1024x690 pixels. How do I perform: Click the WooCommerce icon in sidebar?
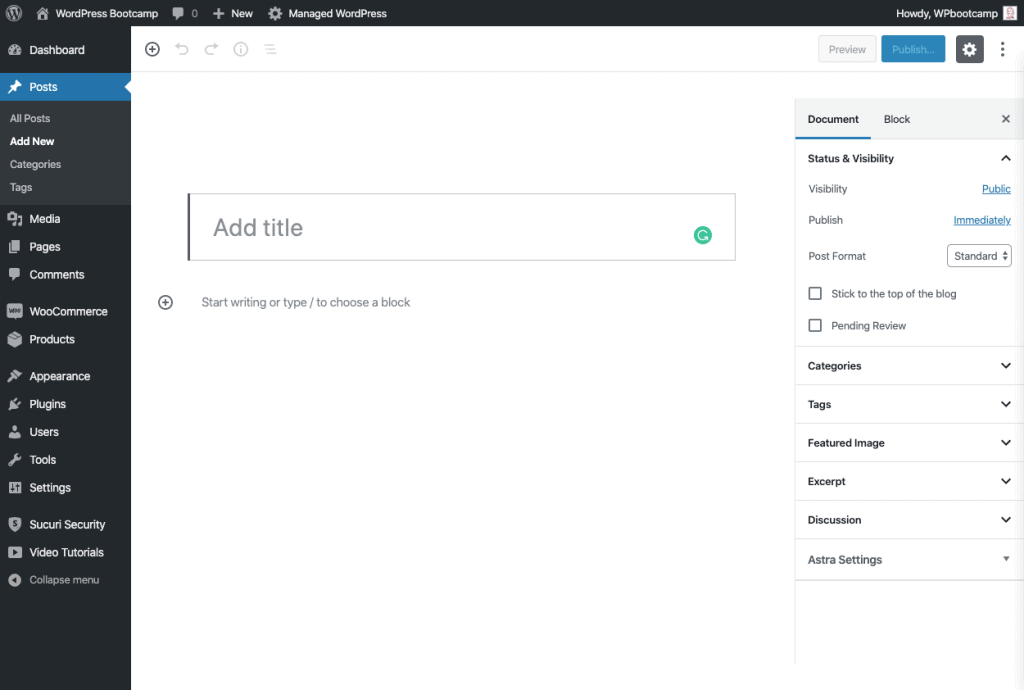(x=14, y=311)
